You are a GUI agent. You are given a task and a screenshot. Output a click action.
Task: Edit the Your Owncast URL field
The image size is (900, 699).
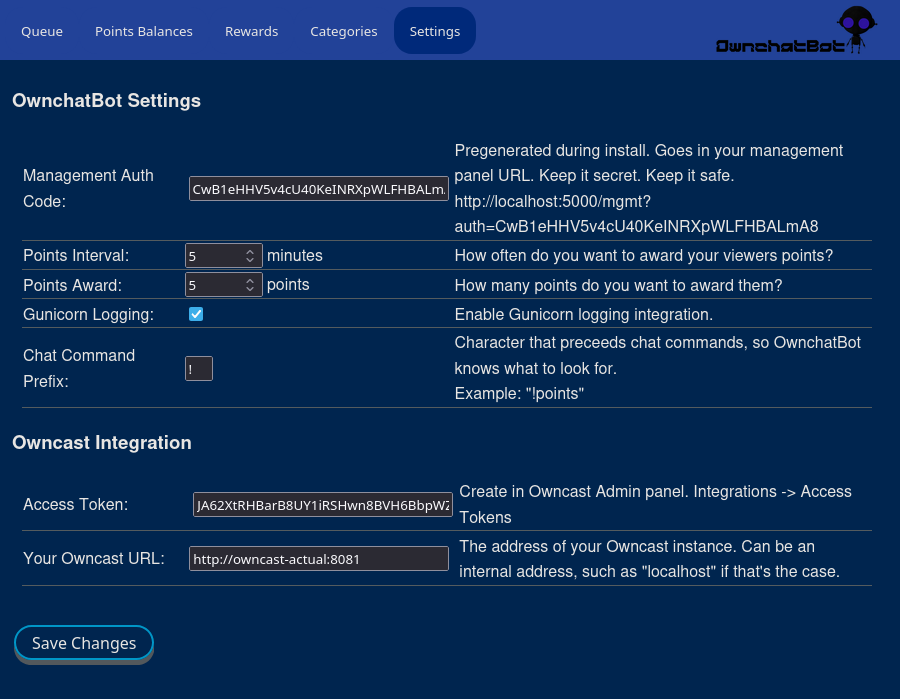(x=319, y=558)
